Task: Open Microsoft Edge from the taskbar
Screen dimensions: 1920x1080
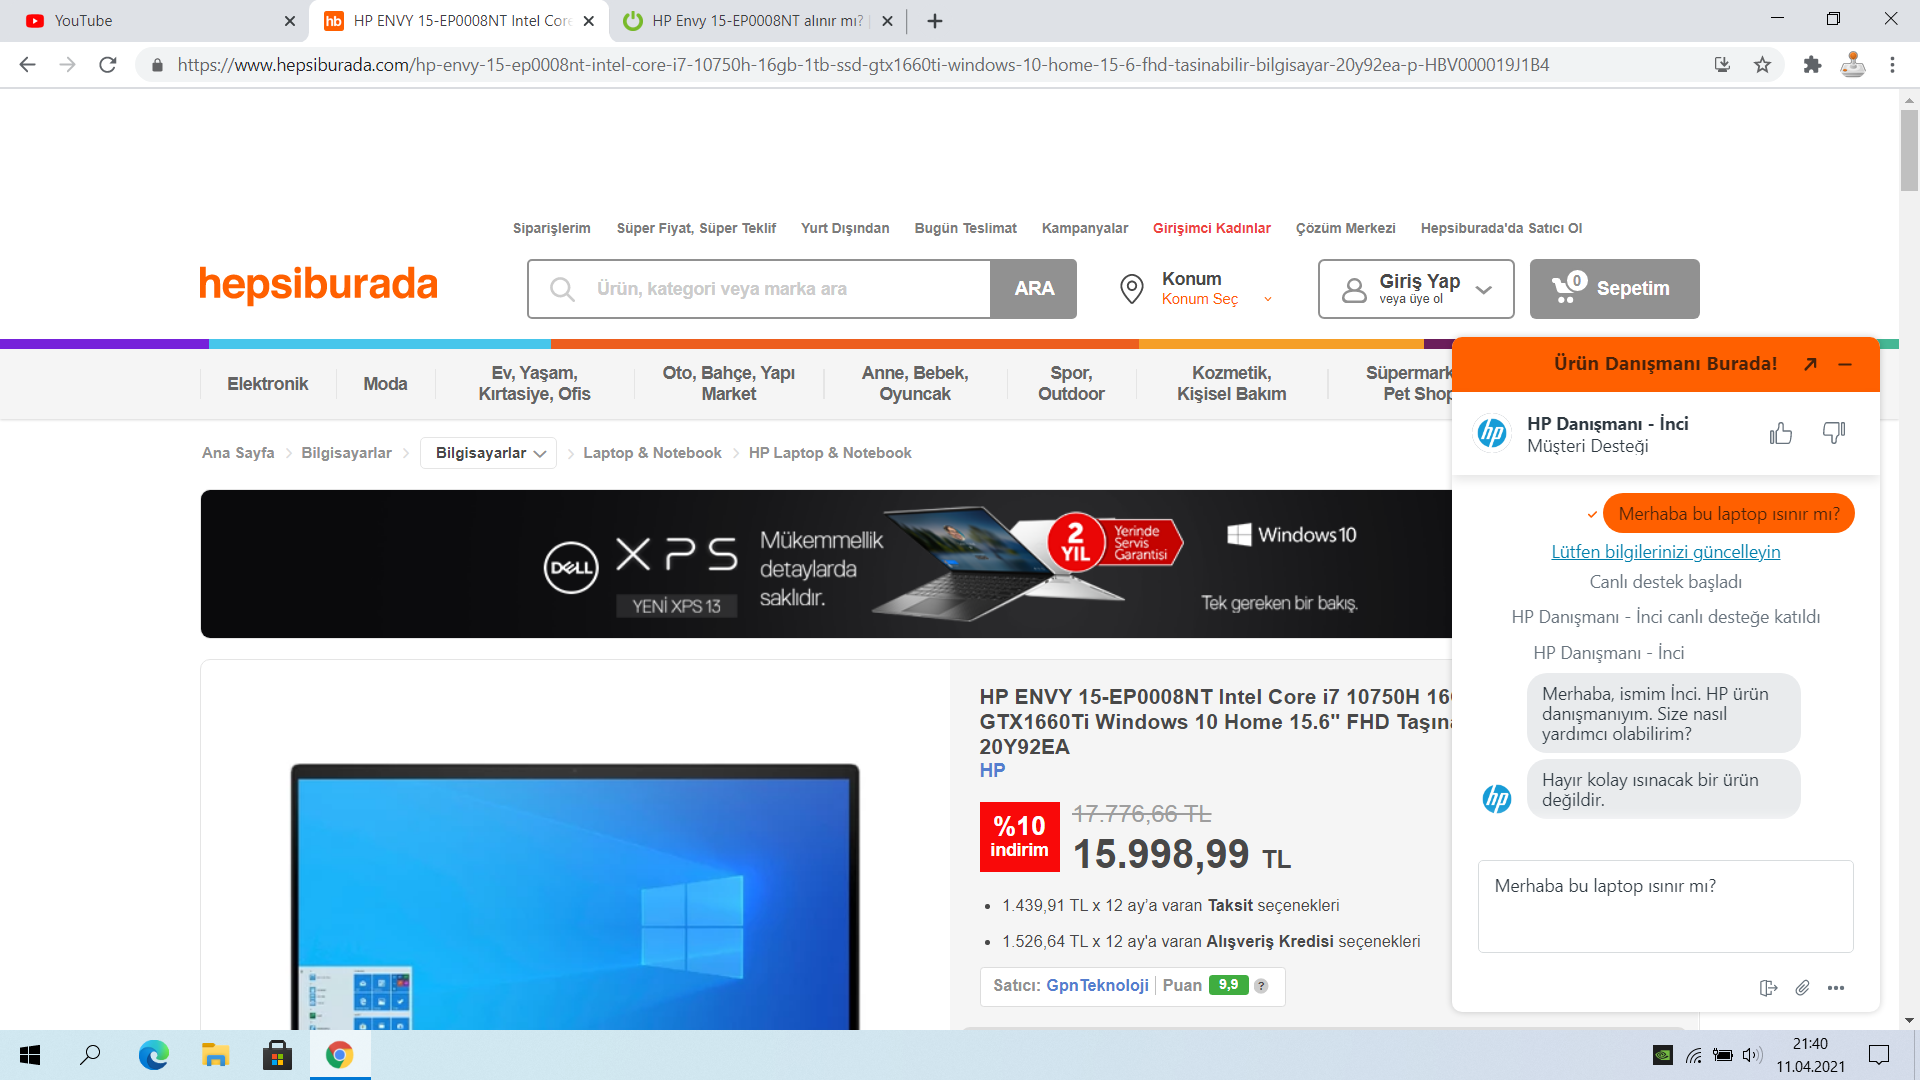Action: [x=153, y=1055]
